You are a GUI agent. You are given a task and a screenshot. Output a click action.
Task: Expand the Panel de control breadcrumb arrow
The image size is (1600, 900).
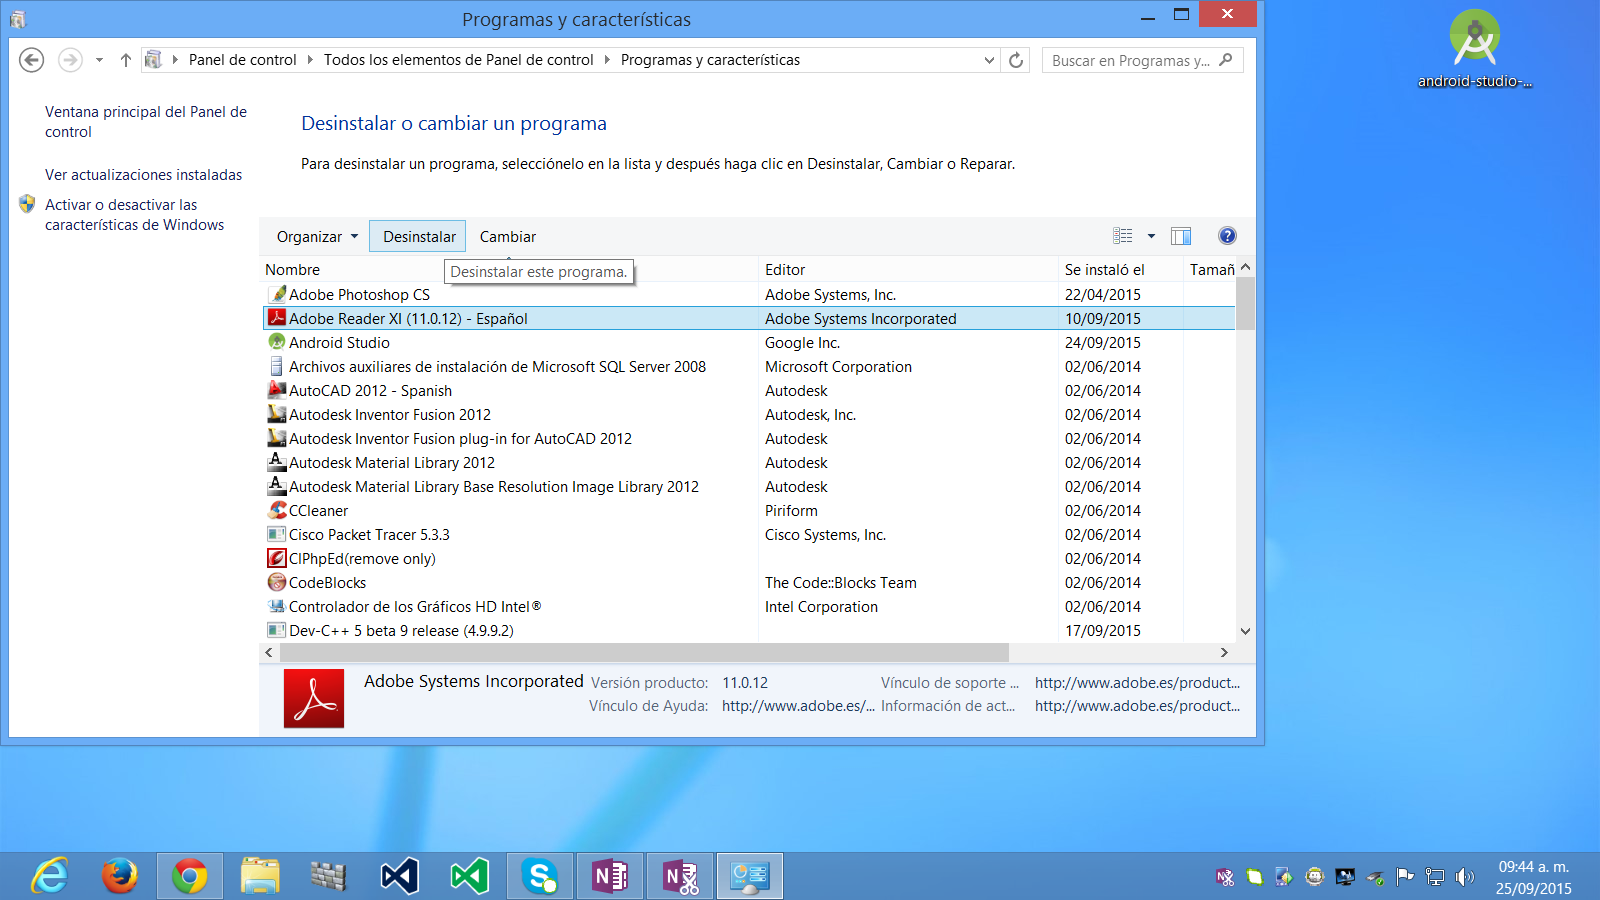point(309,60)
